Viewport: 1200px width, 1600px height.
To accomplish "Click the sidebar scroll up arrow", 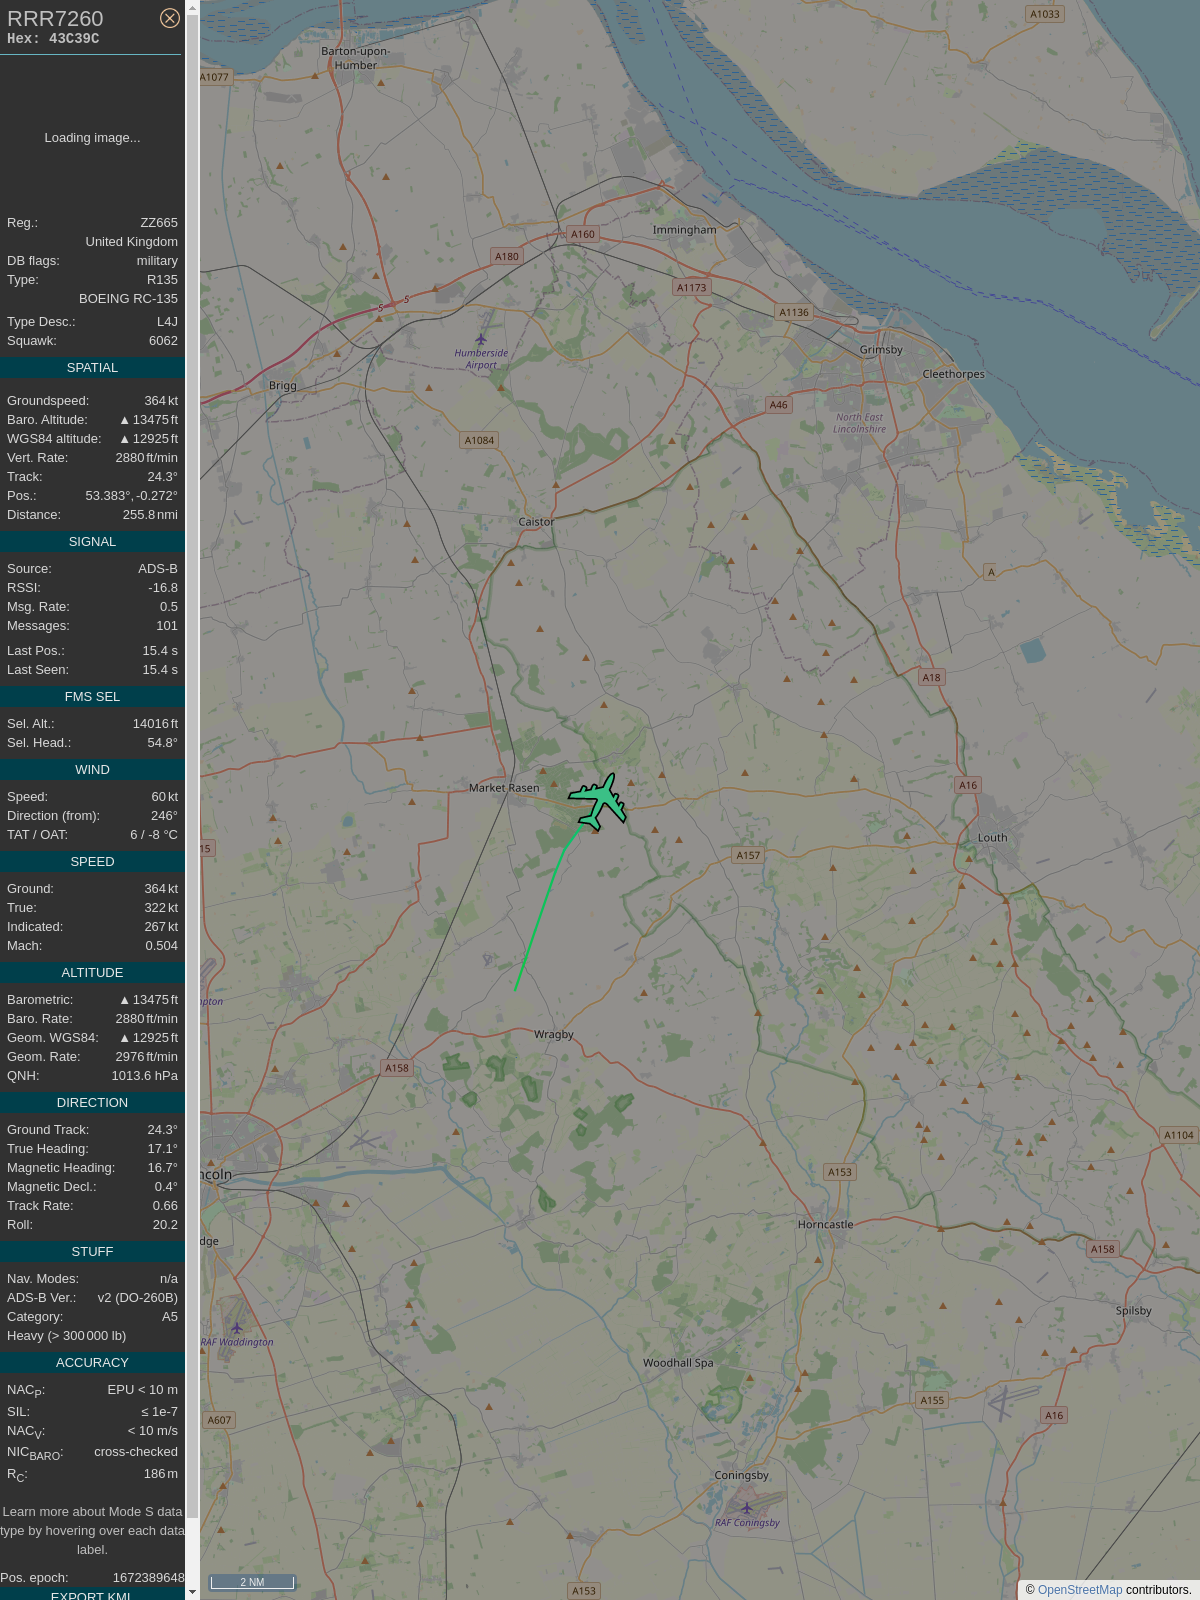I will point(192,8).
